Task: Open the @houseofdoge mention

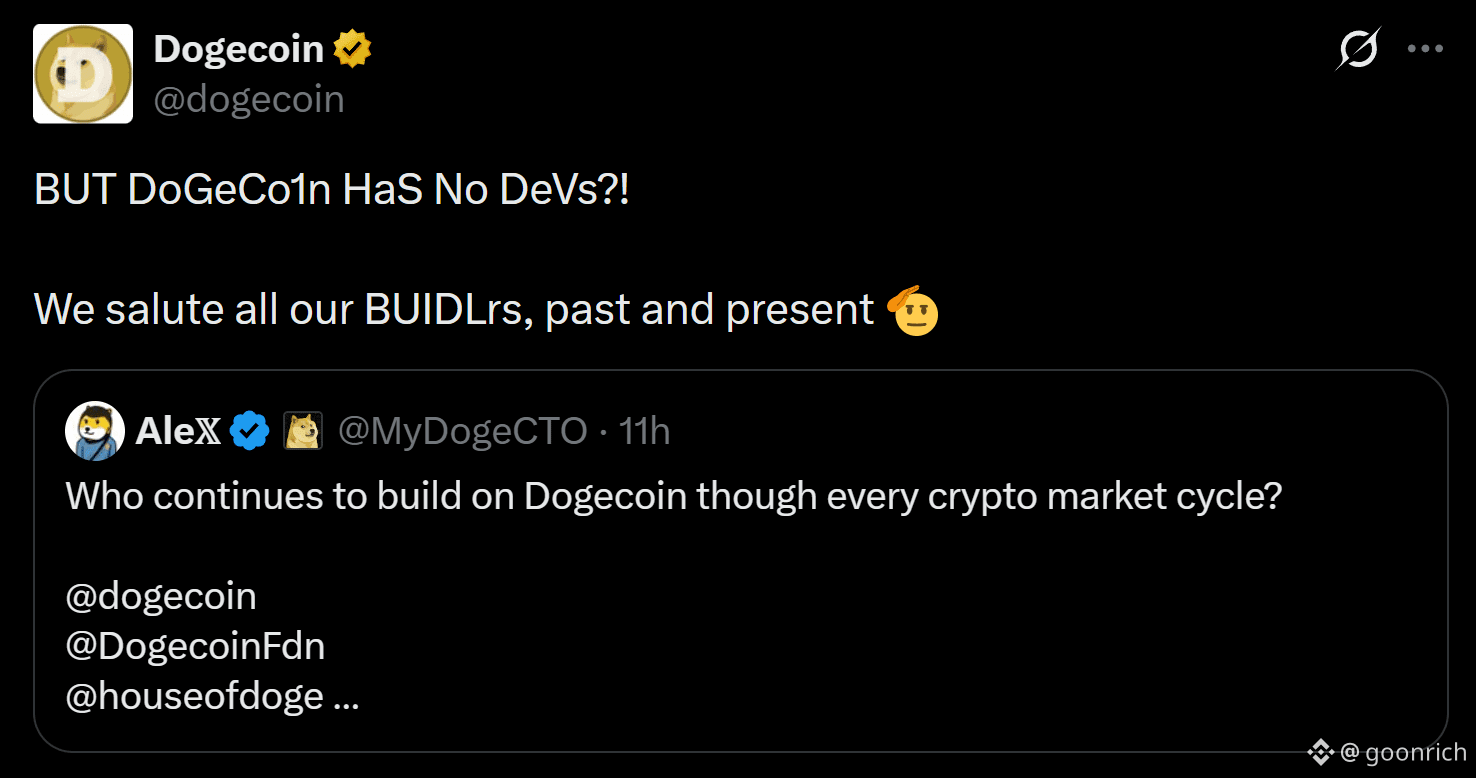Action: click(195, 696)
